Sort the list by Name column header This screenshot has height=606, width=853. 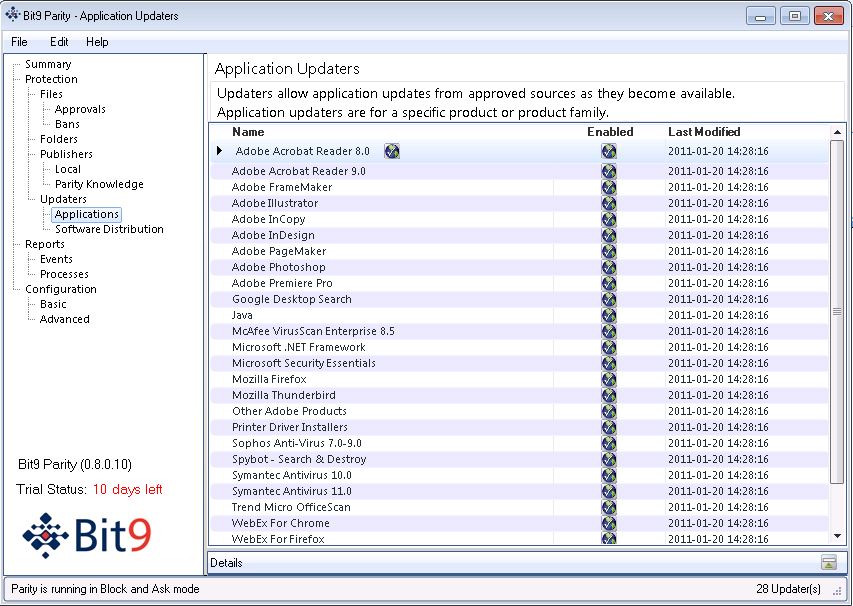coord(248,132)
